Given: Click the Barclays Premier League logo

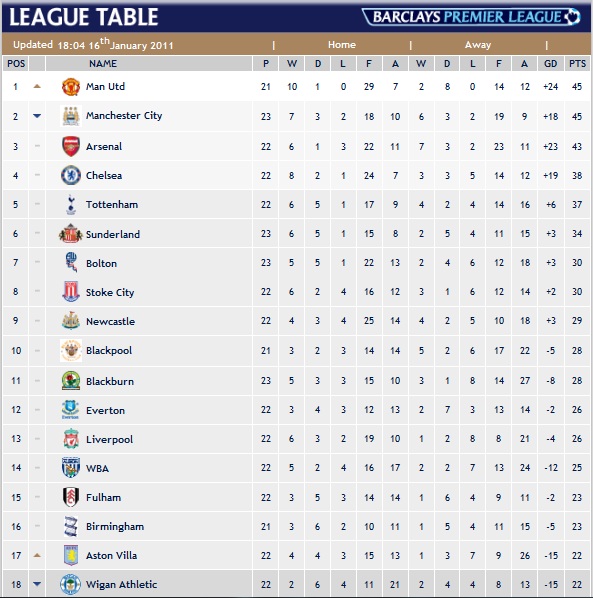Looking at the screenshot, I should [471, 17].
